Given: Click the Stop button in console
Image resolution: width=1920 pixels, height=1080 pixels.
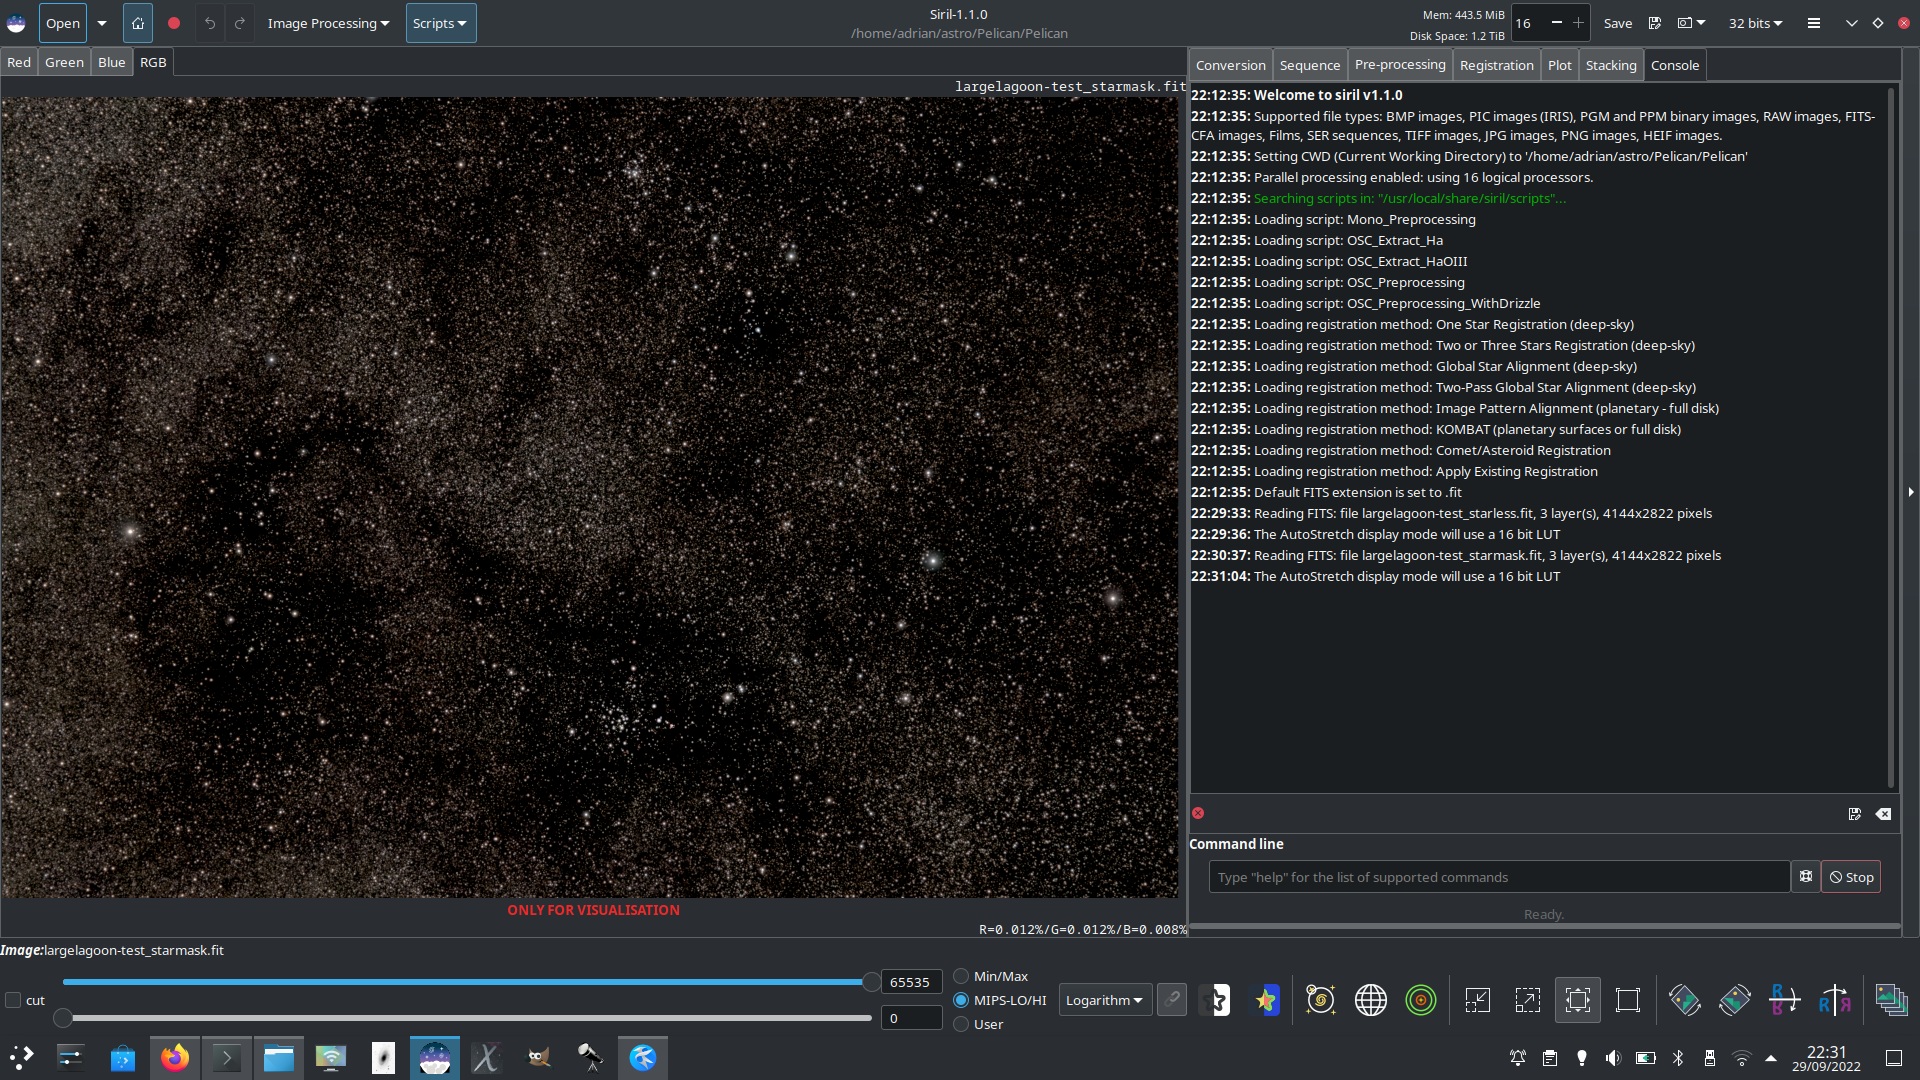Looking at the screenshot, I should 1851,877.
